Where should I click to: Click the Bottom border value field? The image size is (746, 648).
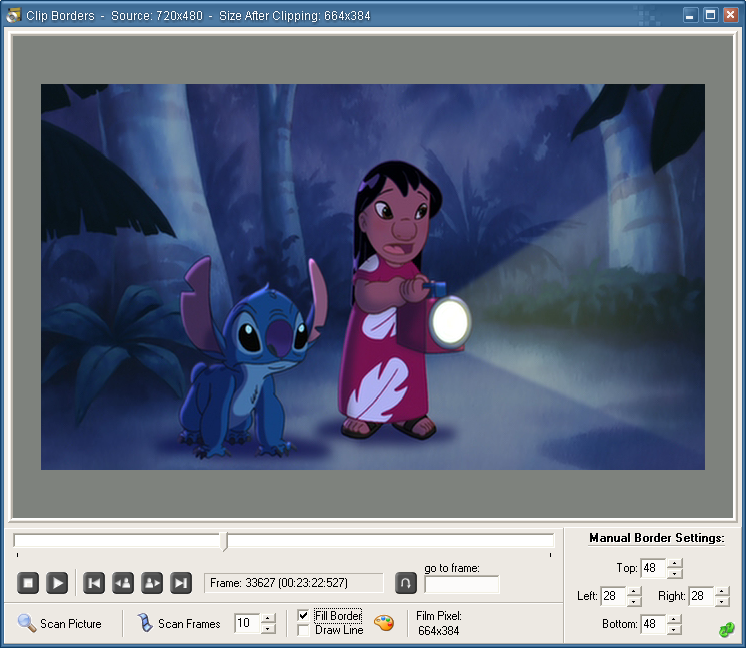tap(653, 624)
